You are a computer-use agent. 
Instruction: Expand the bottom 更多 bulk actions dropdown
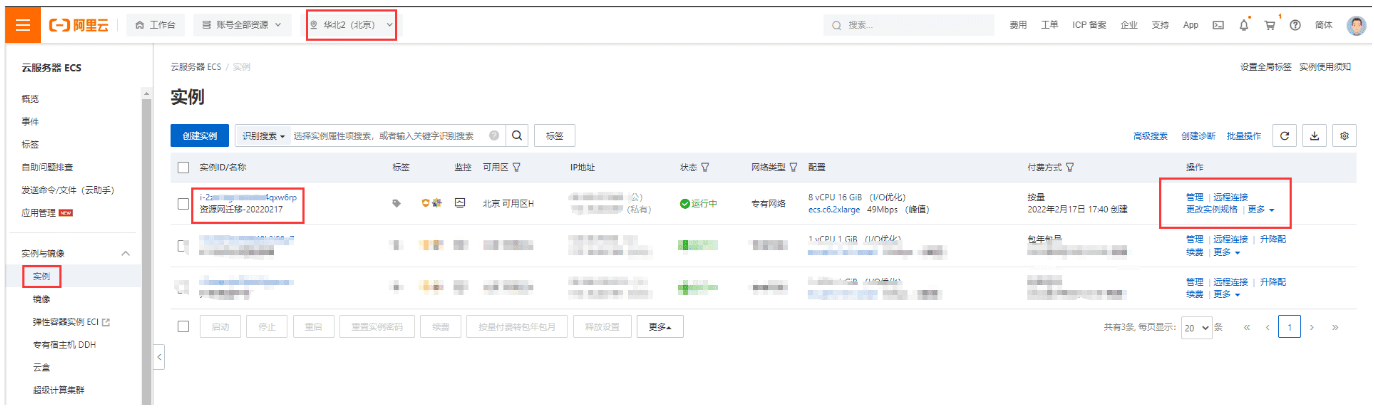click(x=659, y=327)
